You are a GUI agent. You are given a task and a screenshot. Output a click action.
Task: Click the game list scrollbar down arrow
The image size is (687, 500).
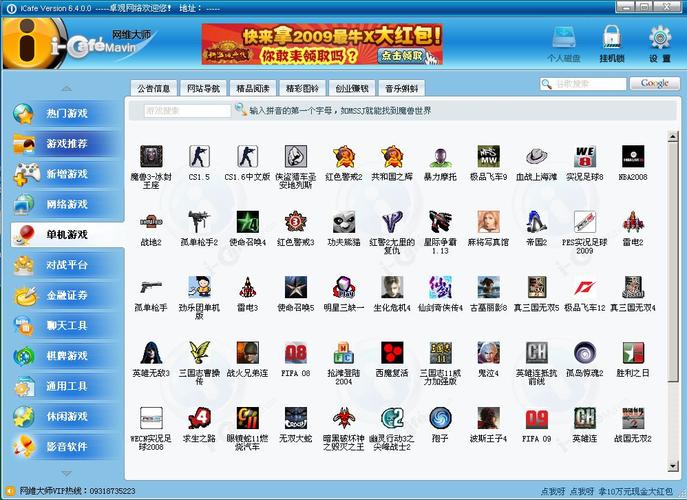(673, 466)
